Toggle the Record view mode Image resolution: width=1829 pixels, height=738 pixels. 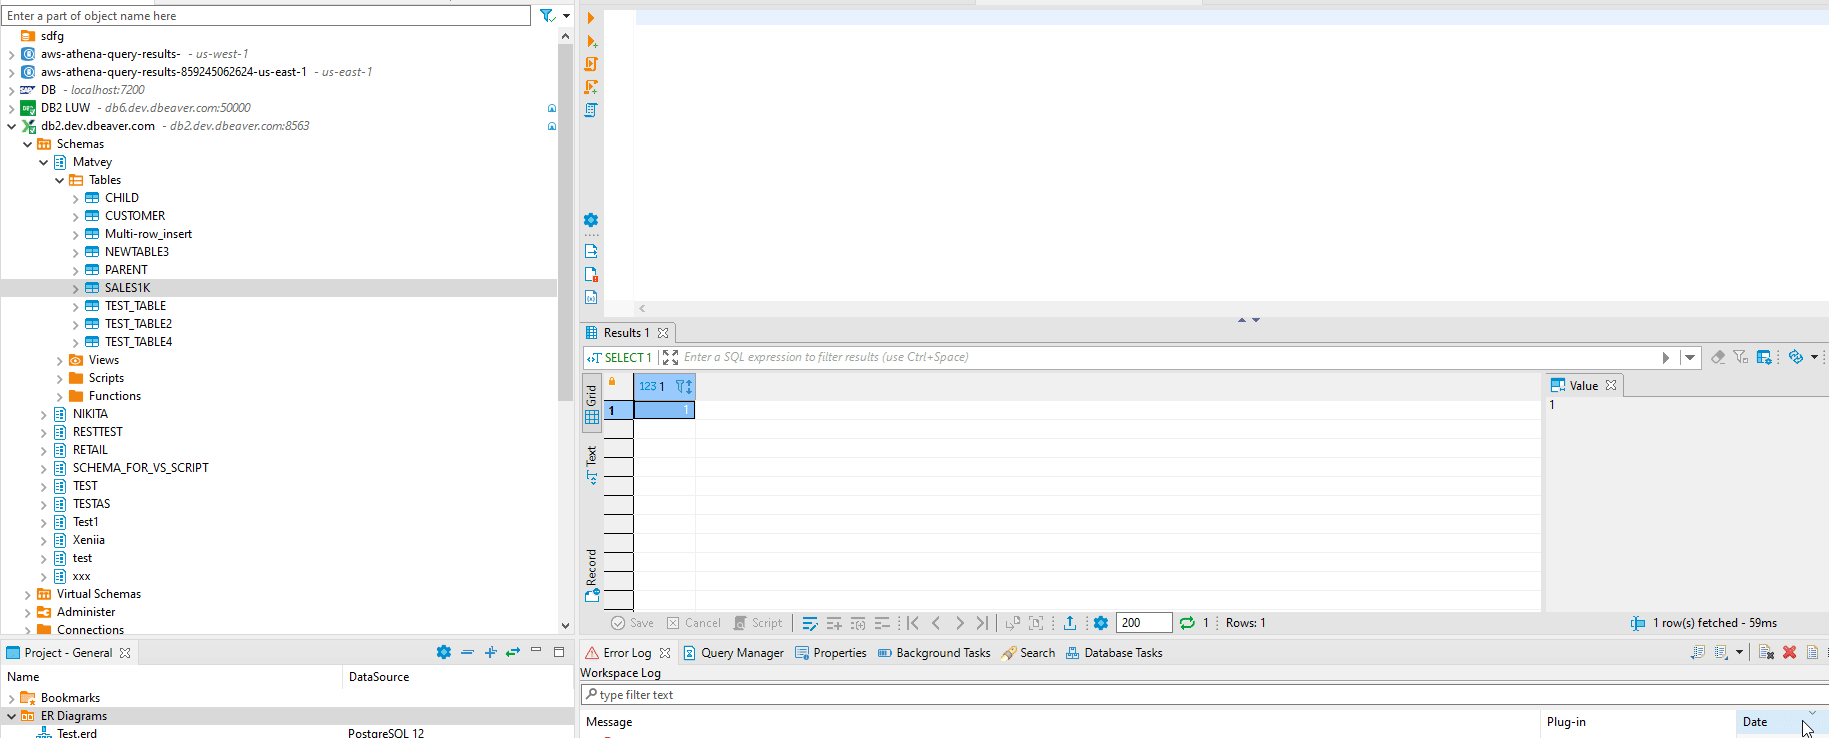[x=592, y=576]
